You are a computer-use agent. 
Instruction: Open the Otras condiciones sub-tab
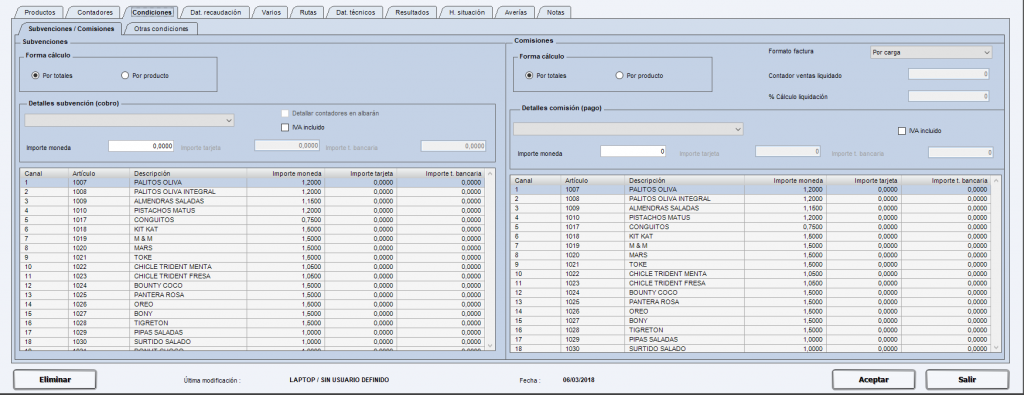pos(161,29)
